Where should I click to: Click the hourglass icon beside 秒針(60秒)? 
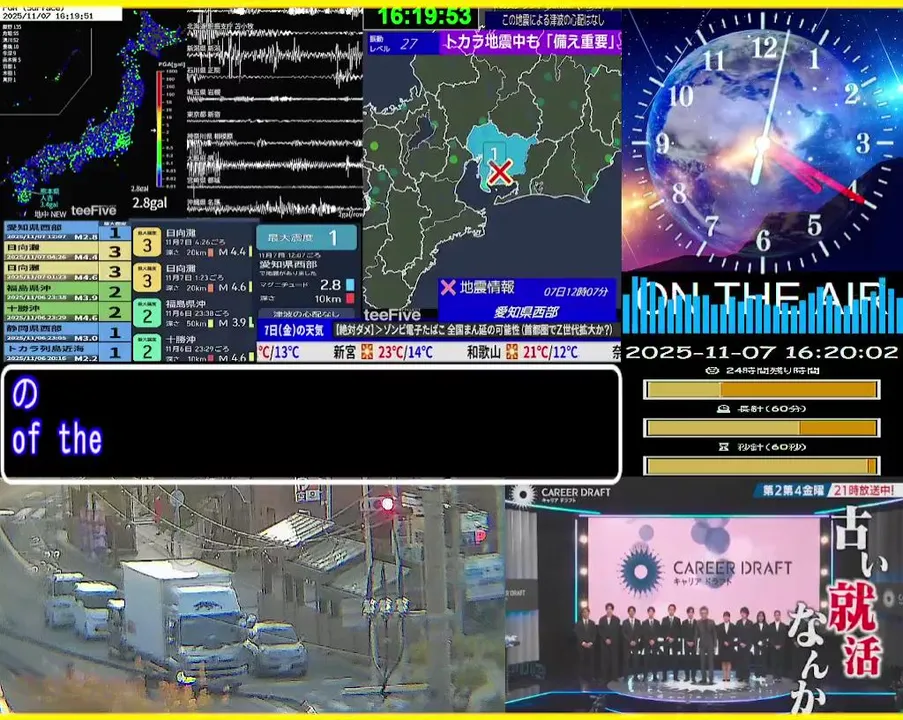pyautogui.click(x=724, y=446)
